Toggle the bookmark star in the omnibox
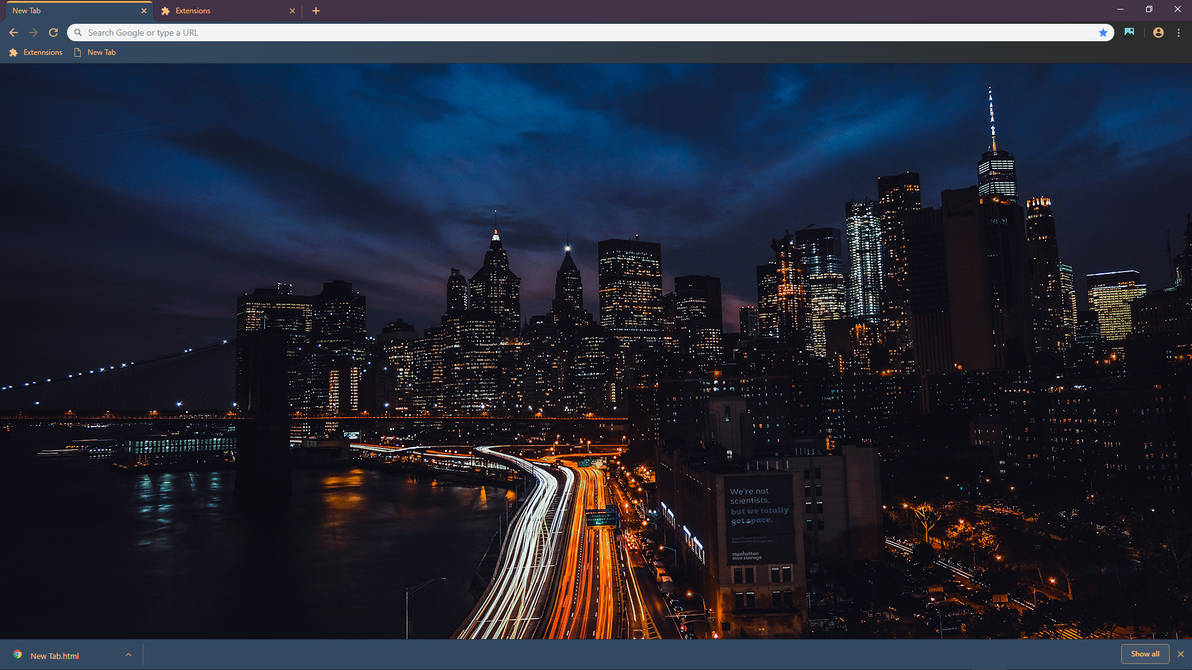This screenshot has height=670, width=1192. coord(1103,32)
